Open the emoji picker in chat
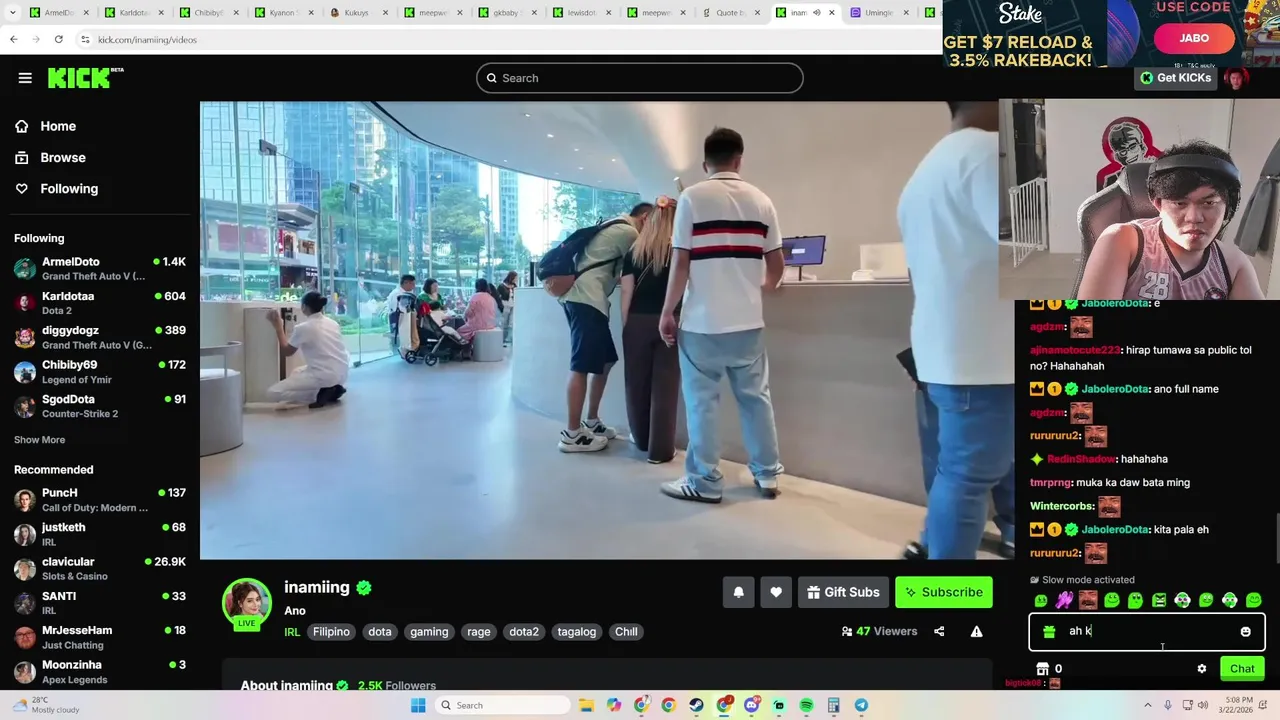The width and height of the screenshot is (1280, 720). tap(1245, 631)
